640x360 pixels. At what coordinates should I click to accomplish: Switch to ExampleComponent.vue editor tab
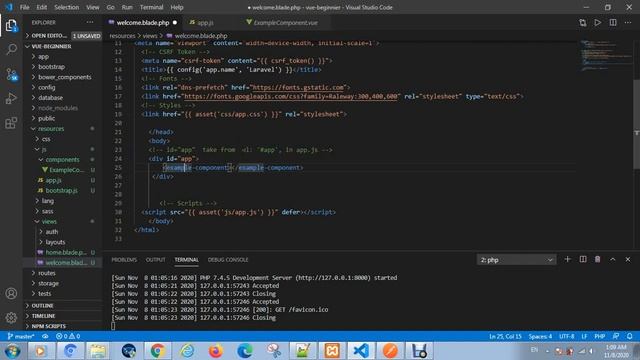click(x=285, y=23)
